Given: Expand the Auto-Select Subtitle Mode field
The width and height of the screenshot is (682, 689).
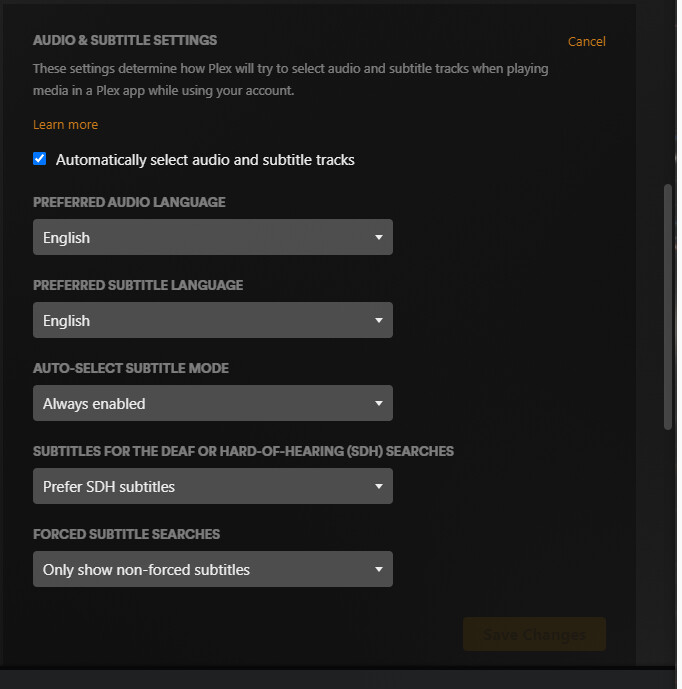Looking at the screenshot, I should point(200,404).
